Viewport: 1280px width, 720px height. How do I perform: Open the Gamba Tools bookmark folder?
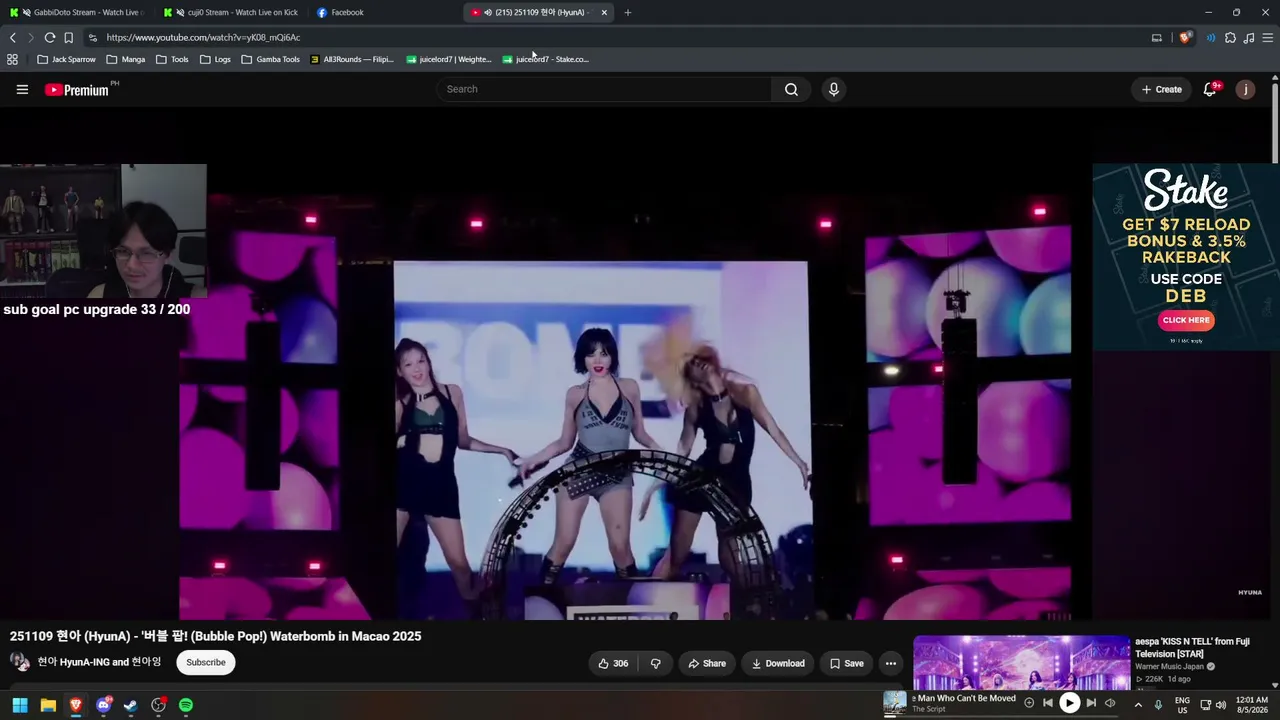270,59
